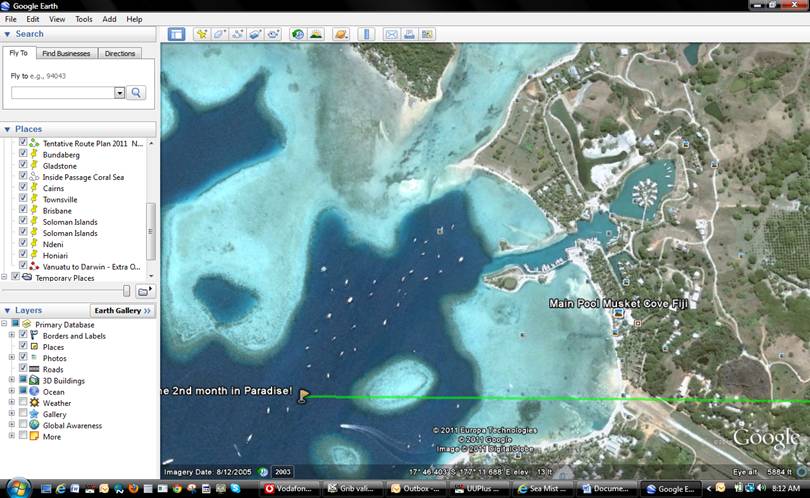Open the planet switcher Saturn icon
810x498 pixels.
pyautogui.click(x=341, y=35)
